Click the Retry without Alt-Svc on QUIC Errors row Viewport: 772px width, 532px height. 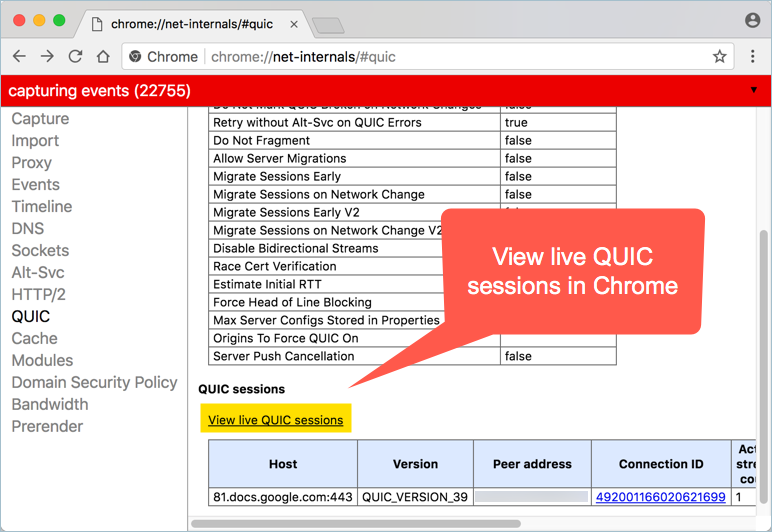pos(413,123)
